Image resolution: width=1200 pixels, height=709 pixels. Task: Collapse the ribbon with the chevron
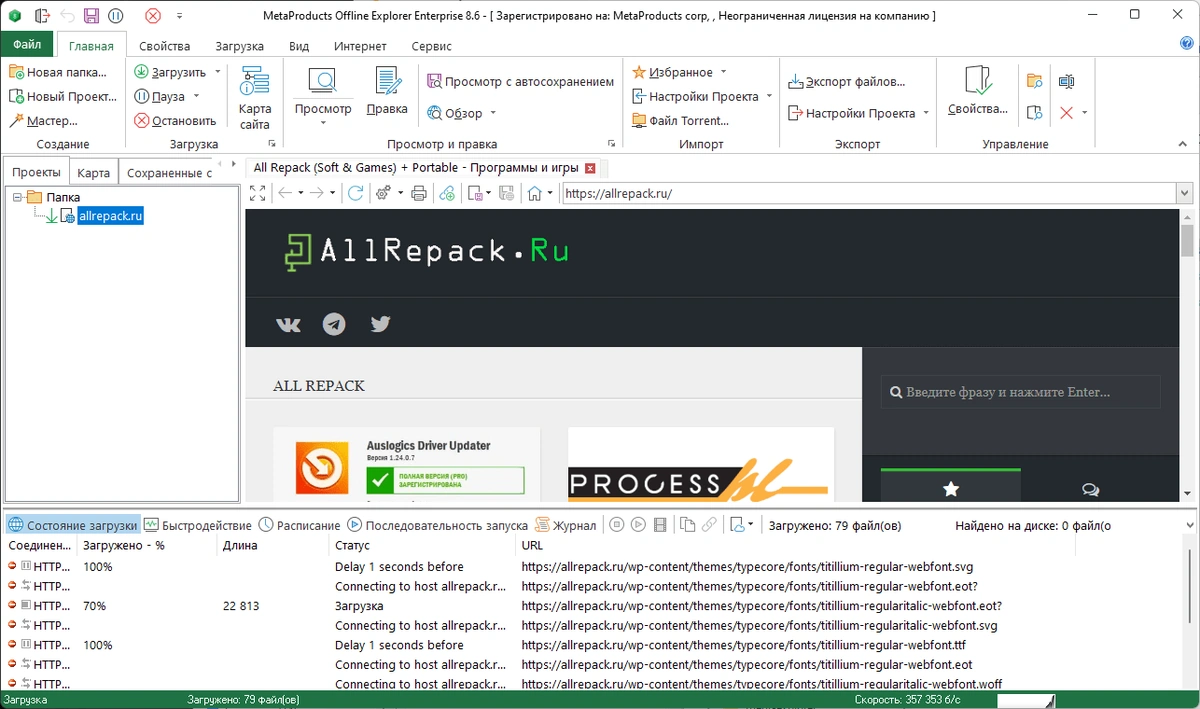[1184, 144]
